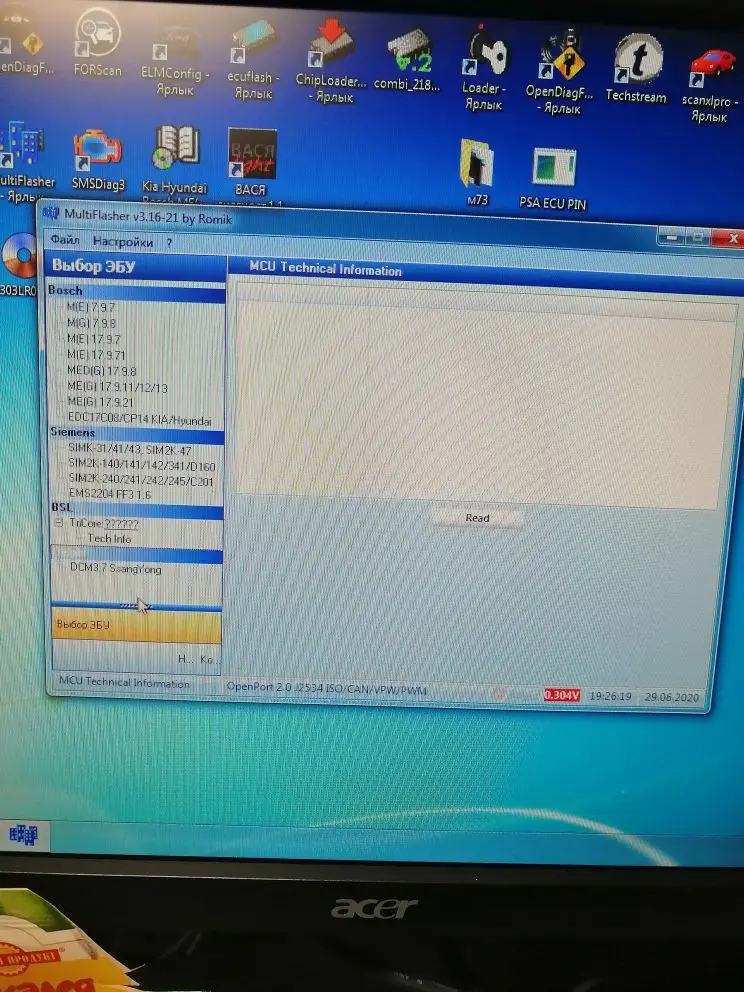Image resolution: width=744 pixels, height=992 pixels.
Task: Click the Siemens group header
Action: (137, 433)
